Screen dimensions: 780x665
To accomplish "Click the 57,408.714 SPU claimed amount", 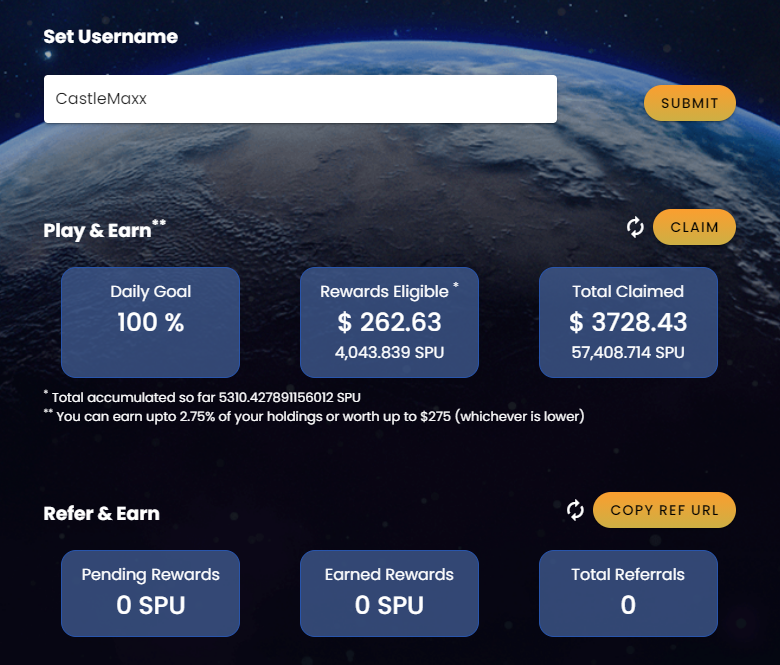I will pyautogui.click(x=628, y=352).
